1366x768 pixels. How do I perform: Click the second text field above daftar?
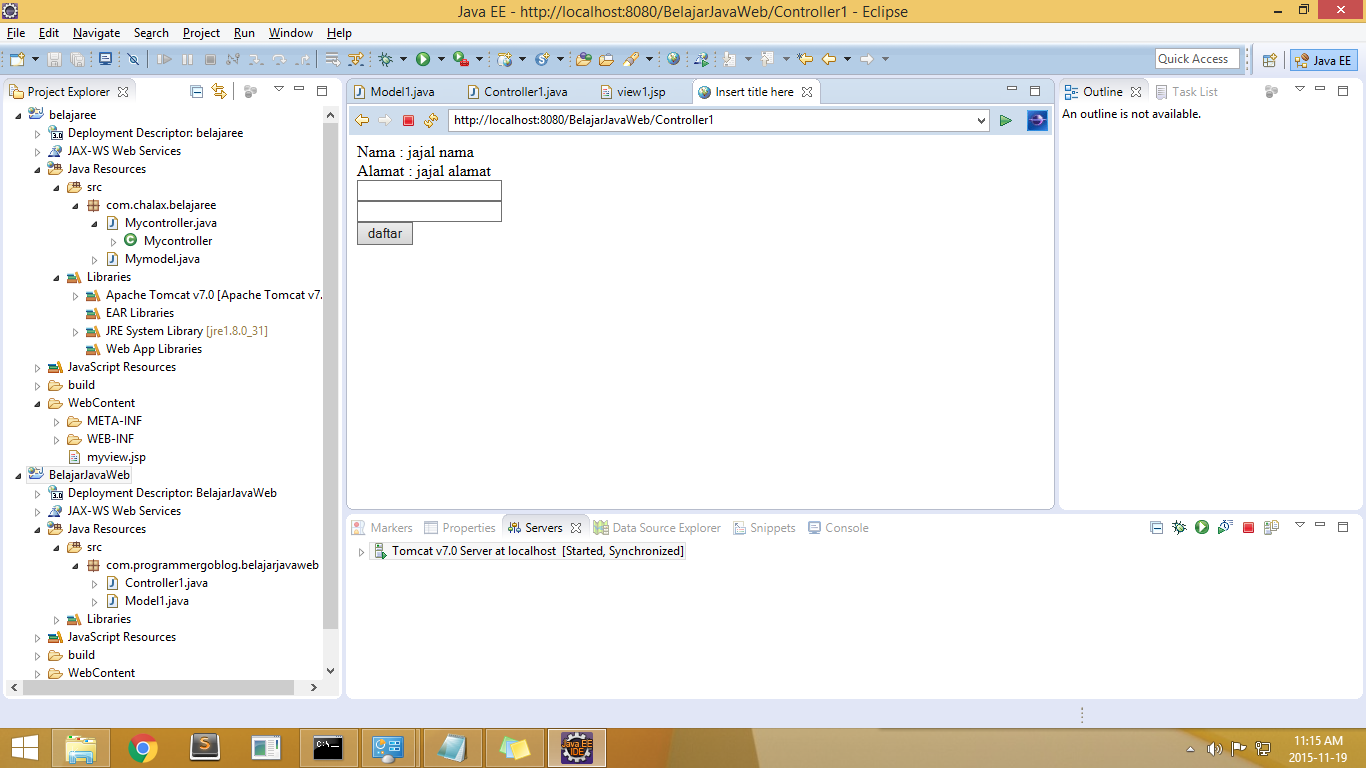coord(429,212)
